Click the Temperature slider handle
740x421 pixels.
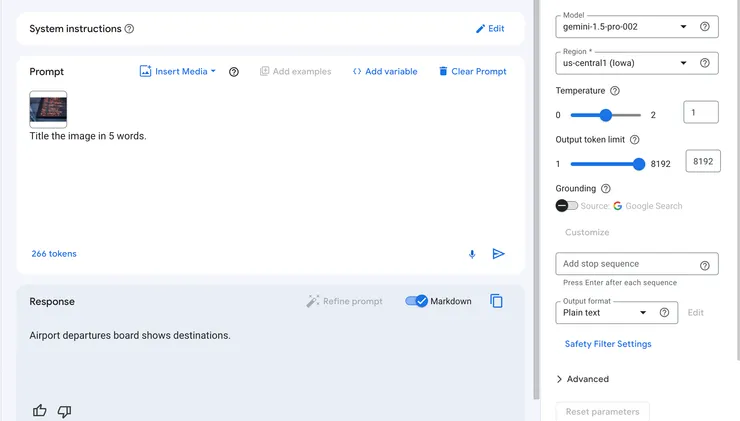click(x=605, y=115)
